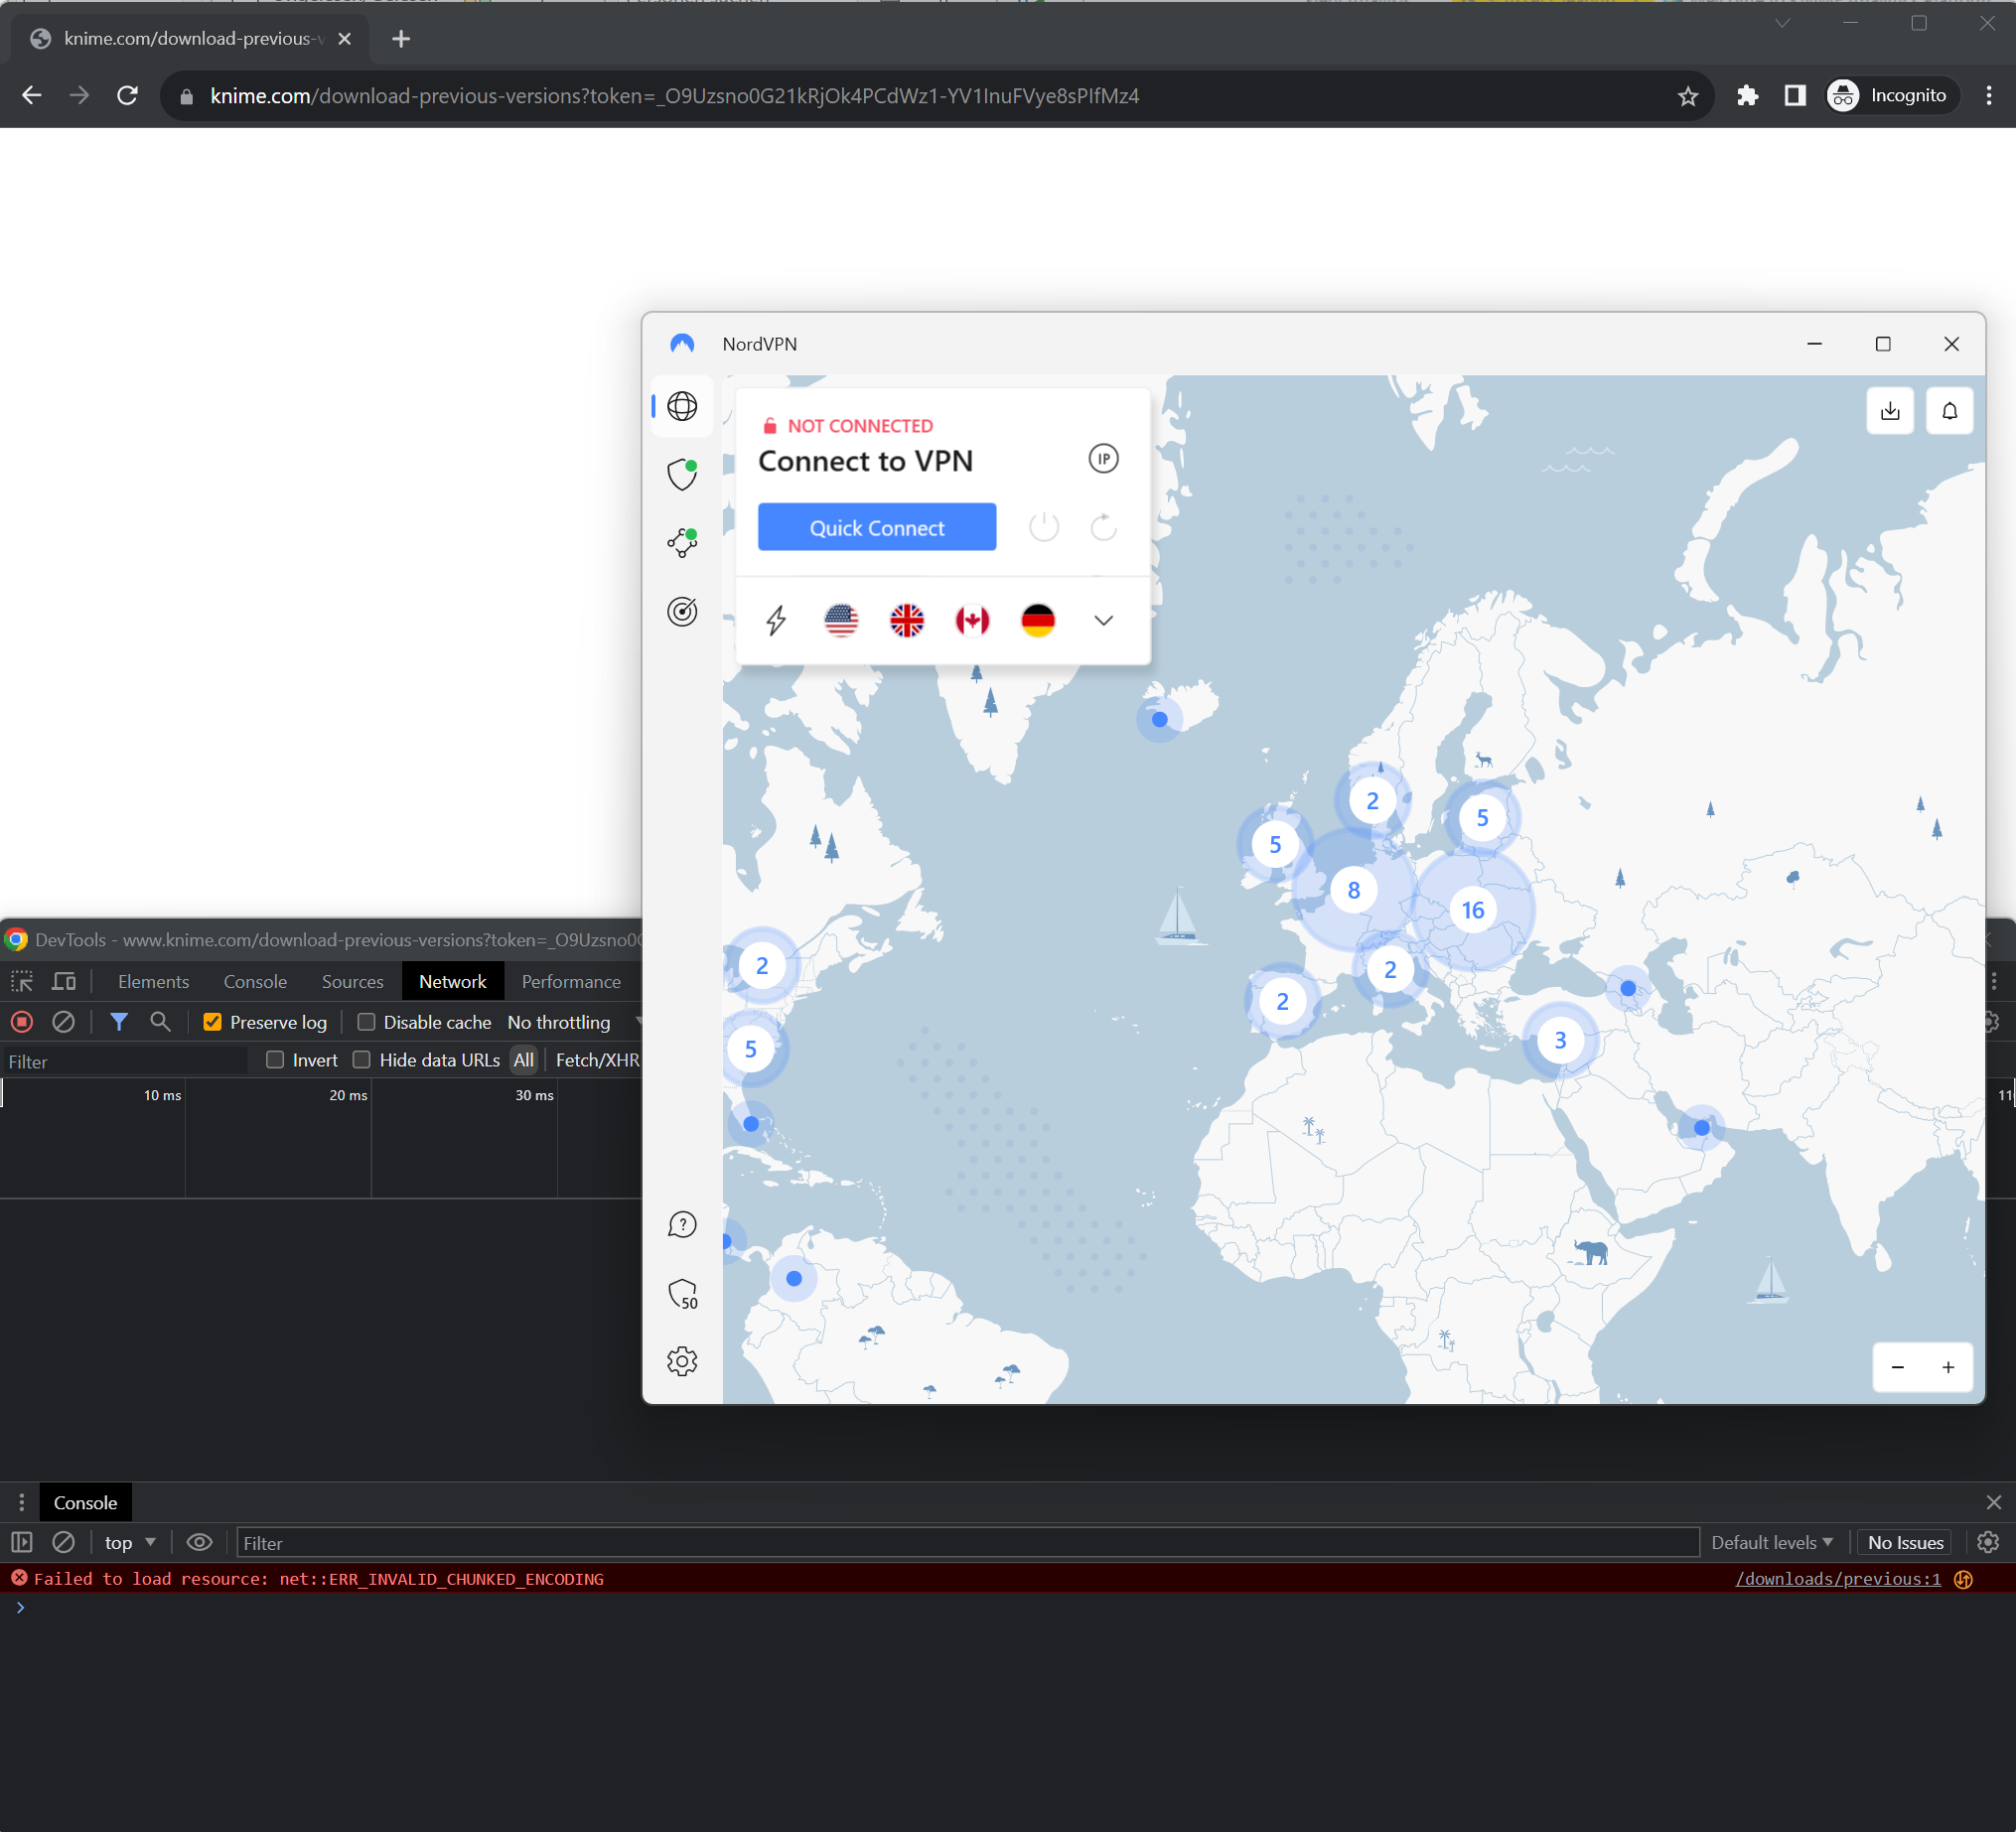Switch to DevTools Elements tab
The width and height of the screenshot is (2016, 1832).
pos(153,982)
